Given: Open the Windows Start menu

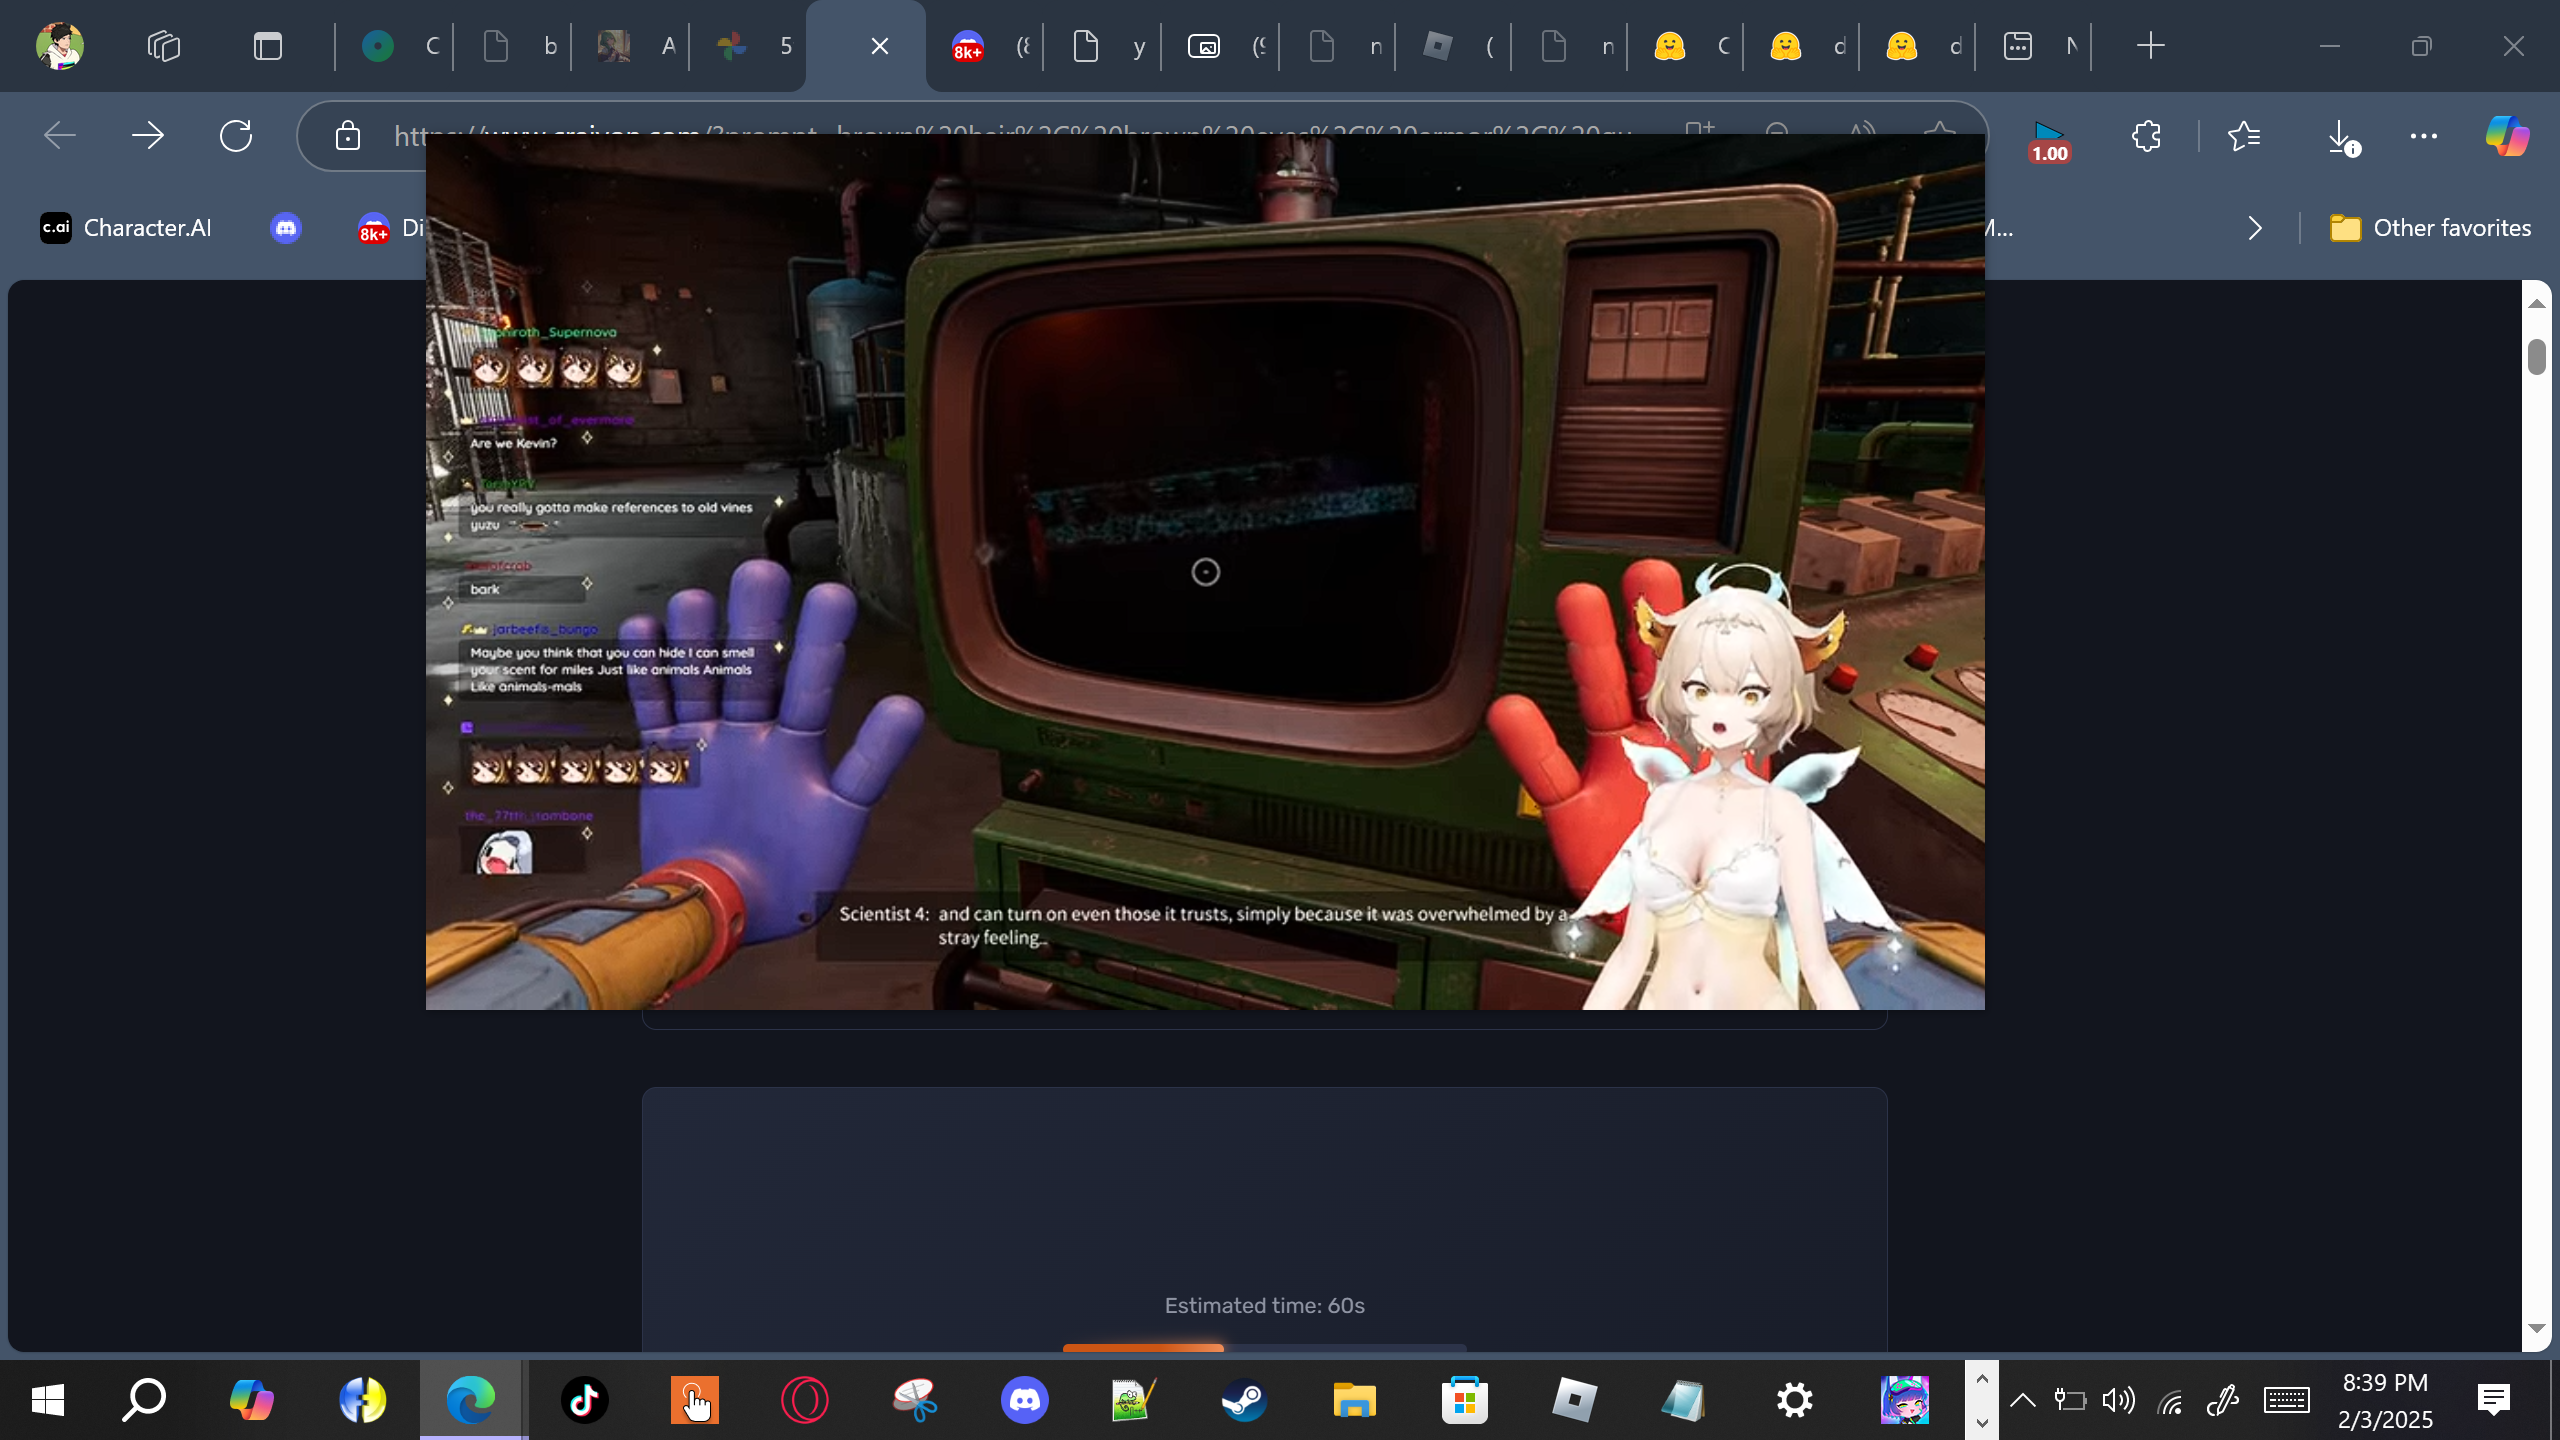Looking at the screenshot, I should (x=47, y=1400).
